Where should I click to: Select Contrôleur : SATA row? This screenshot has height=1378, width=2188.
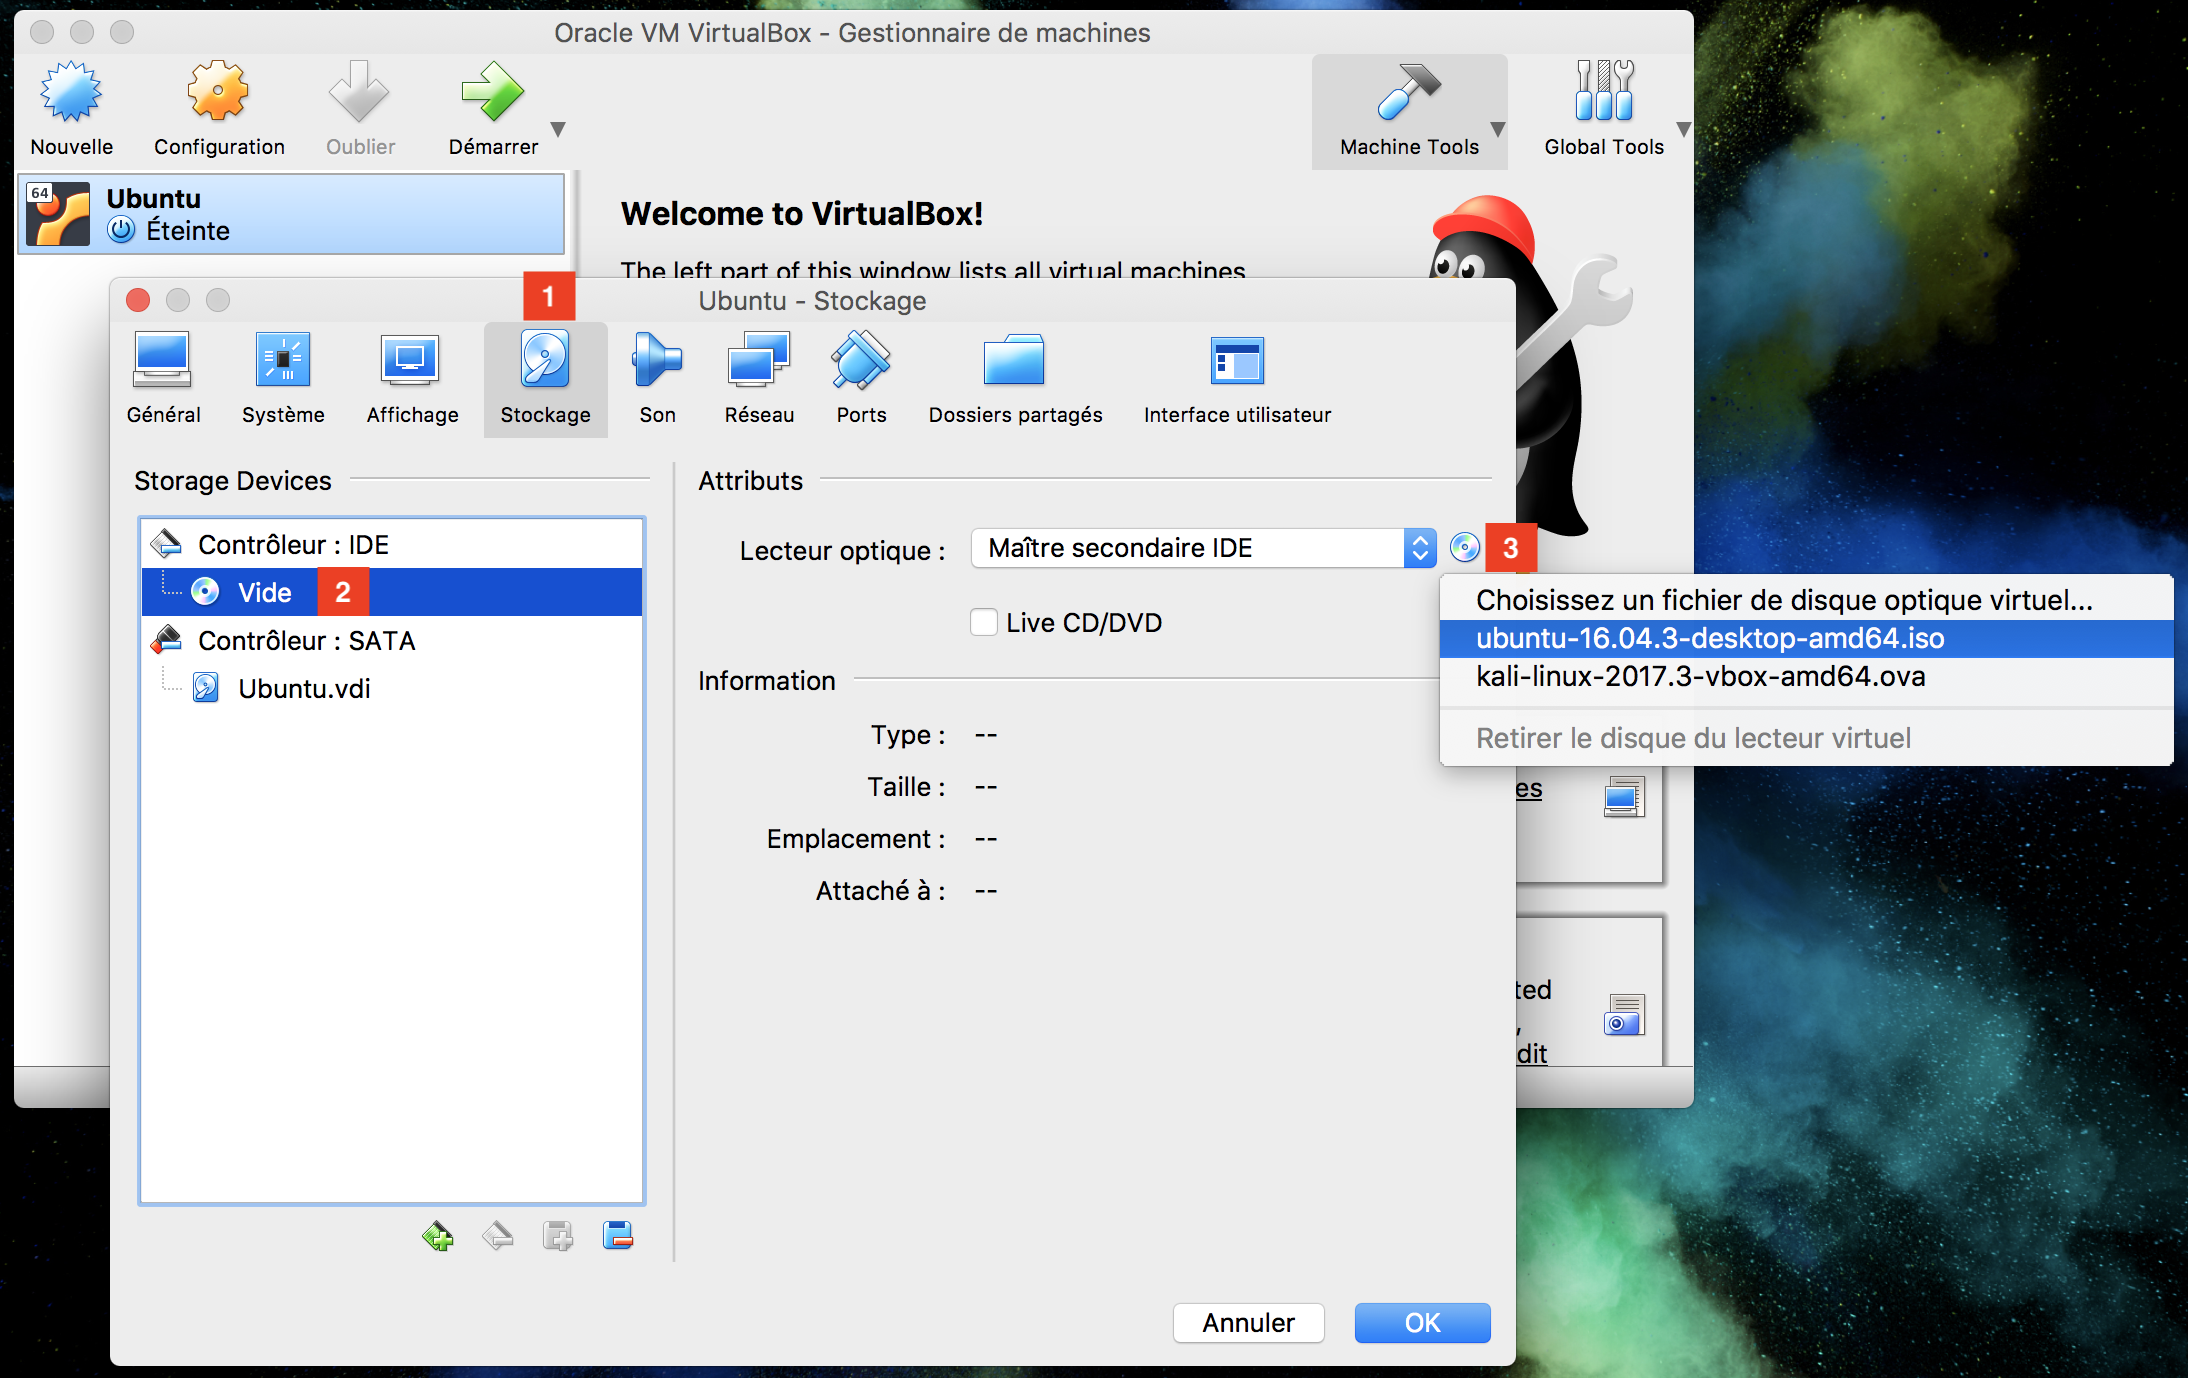(x=392, y=640)
